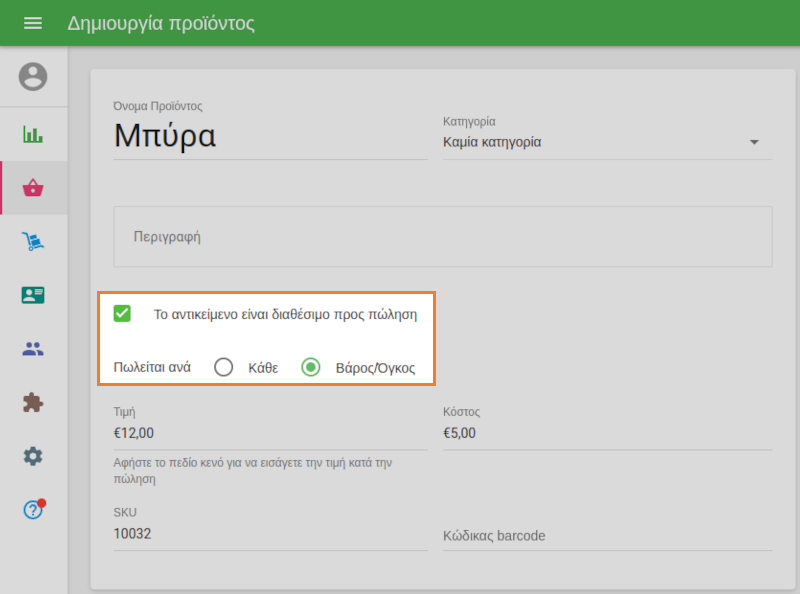Select the shopping basket items icon
The image size is (800, 594).
pos(33,188)
